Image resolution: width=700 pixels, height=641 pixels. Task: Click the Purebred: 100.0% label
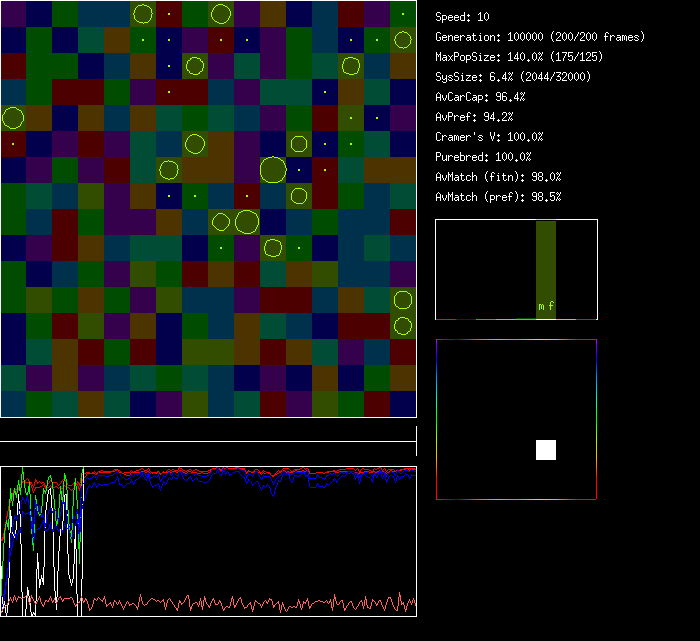tap(483, 157)
